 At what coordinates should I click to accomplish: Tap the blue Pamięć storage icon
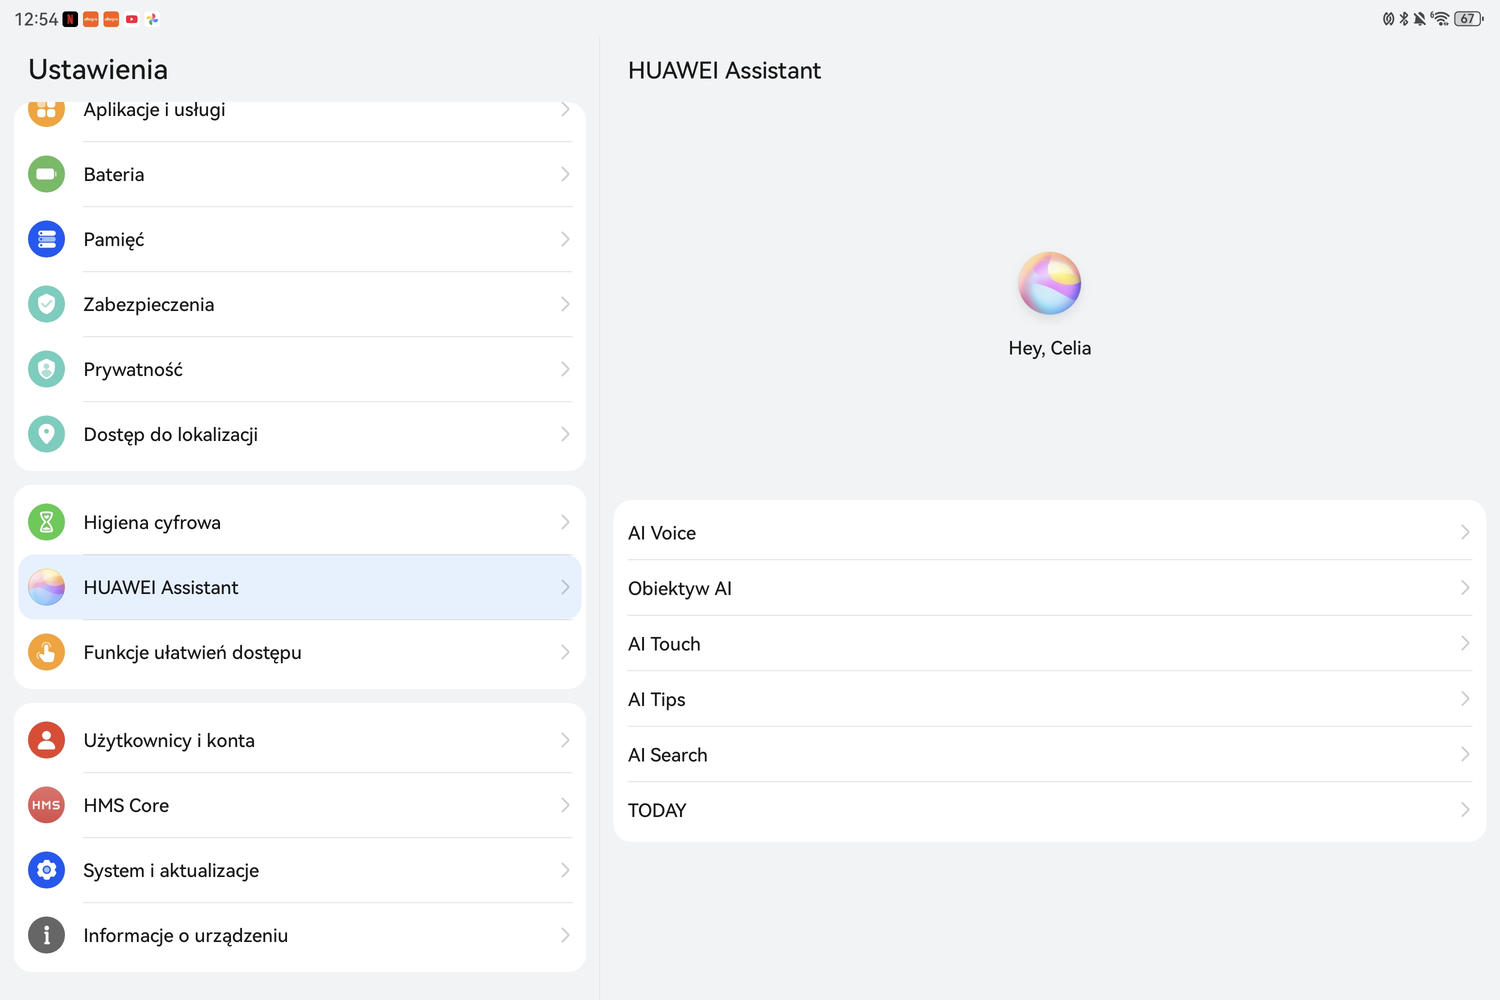46,239
